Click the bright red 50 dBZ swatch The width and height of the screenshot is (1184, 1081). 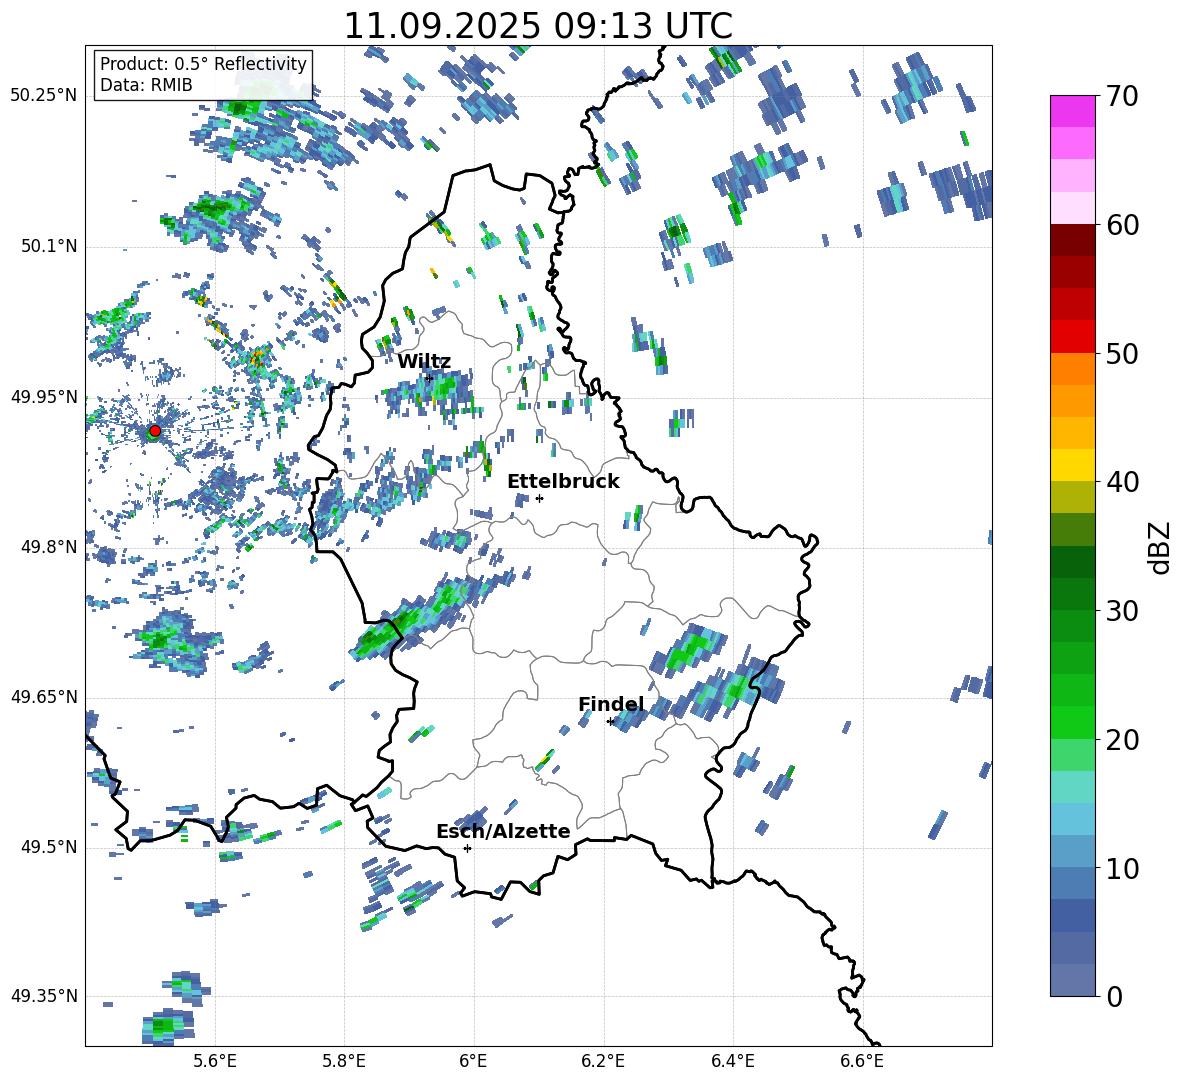pyautogui.click(x=1072, y=337)
